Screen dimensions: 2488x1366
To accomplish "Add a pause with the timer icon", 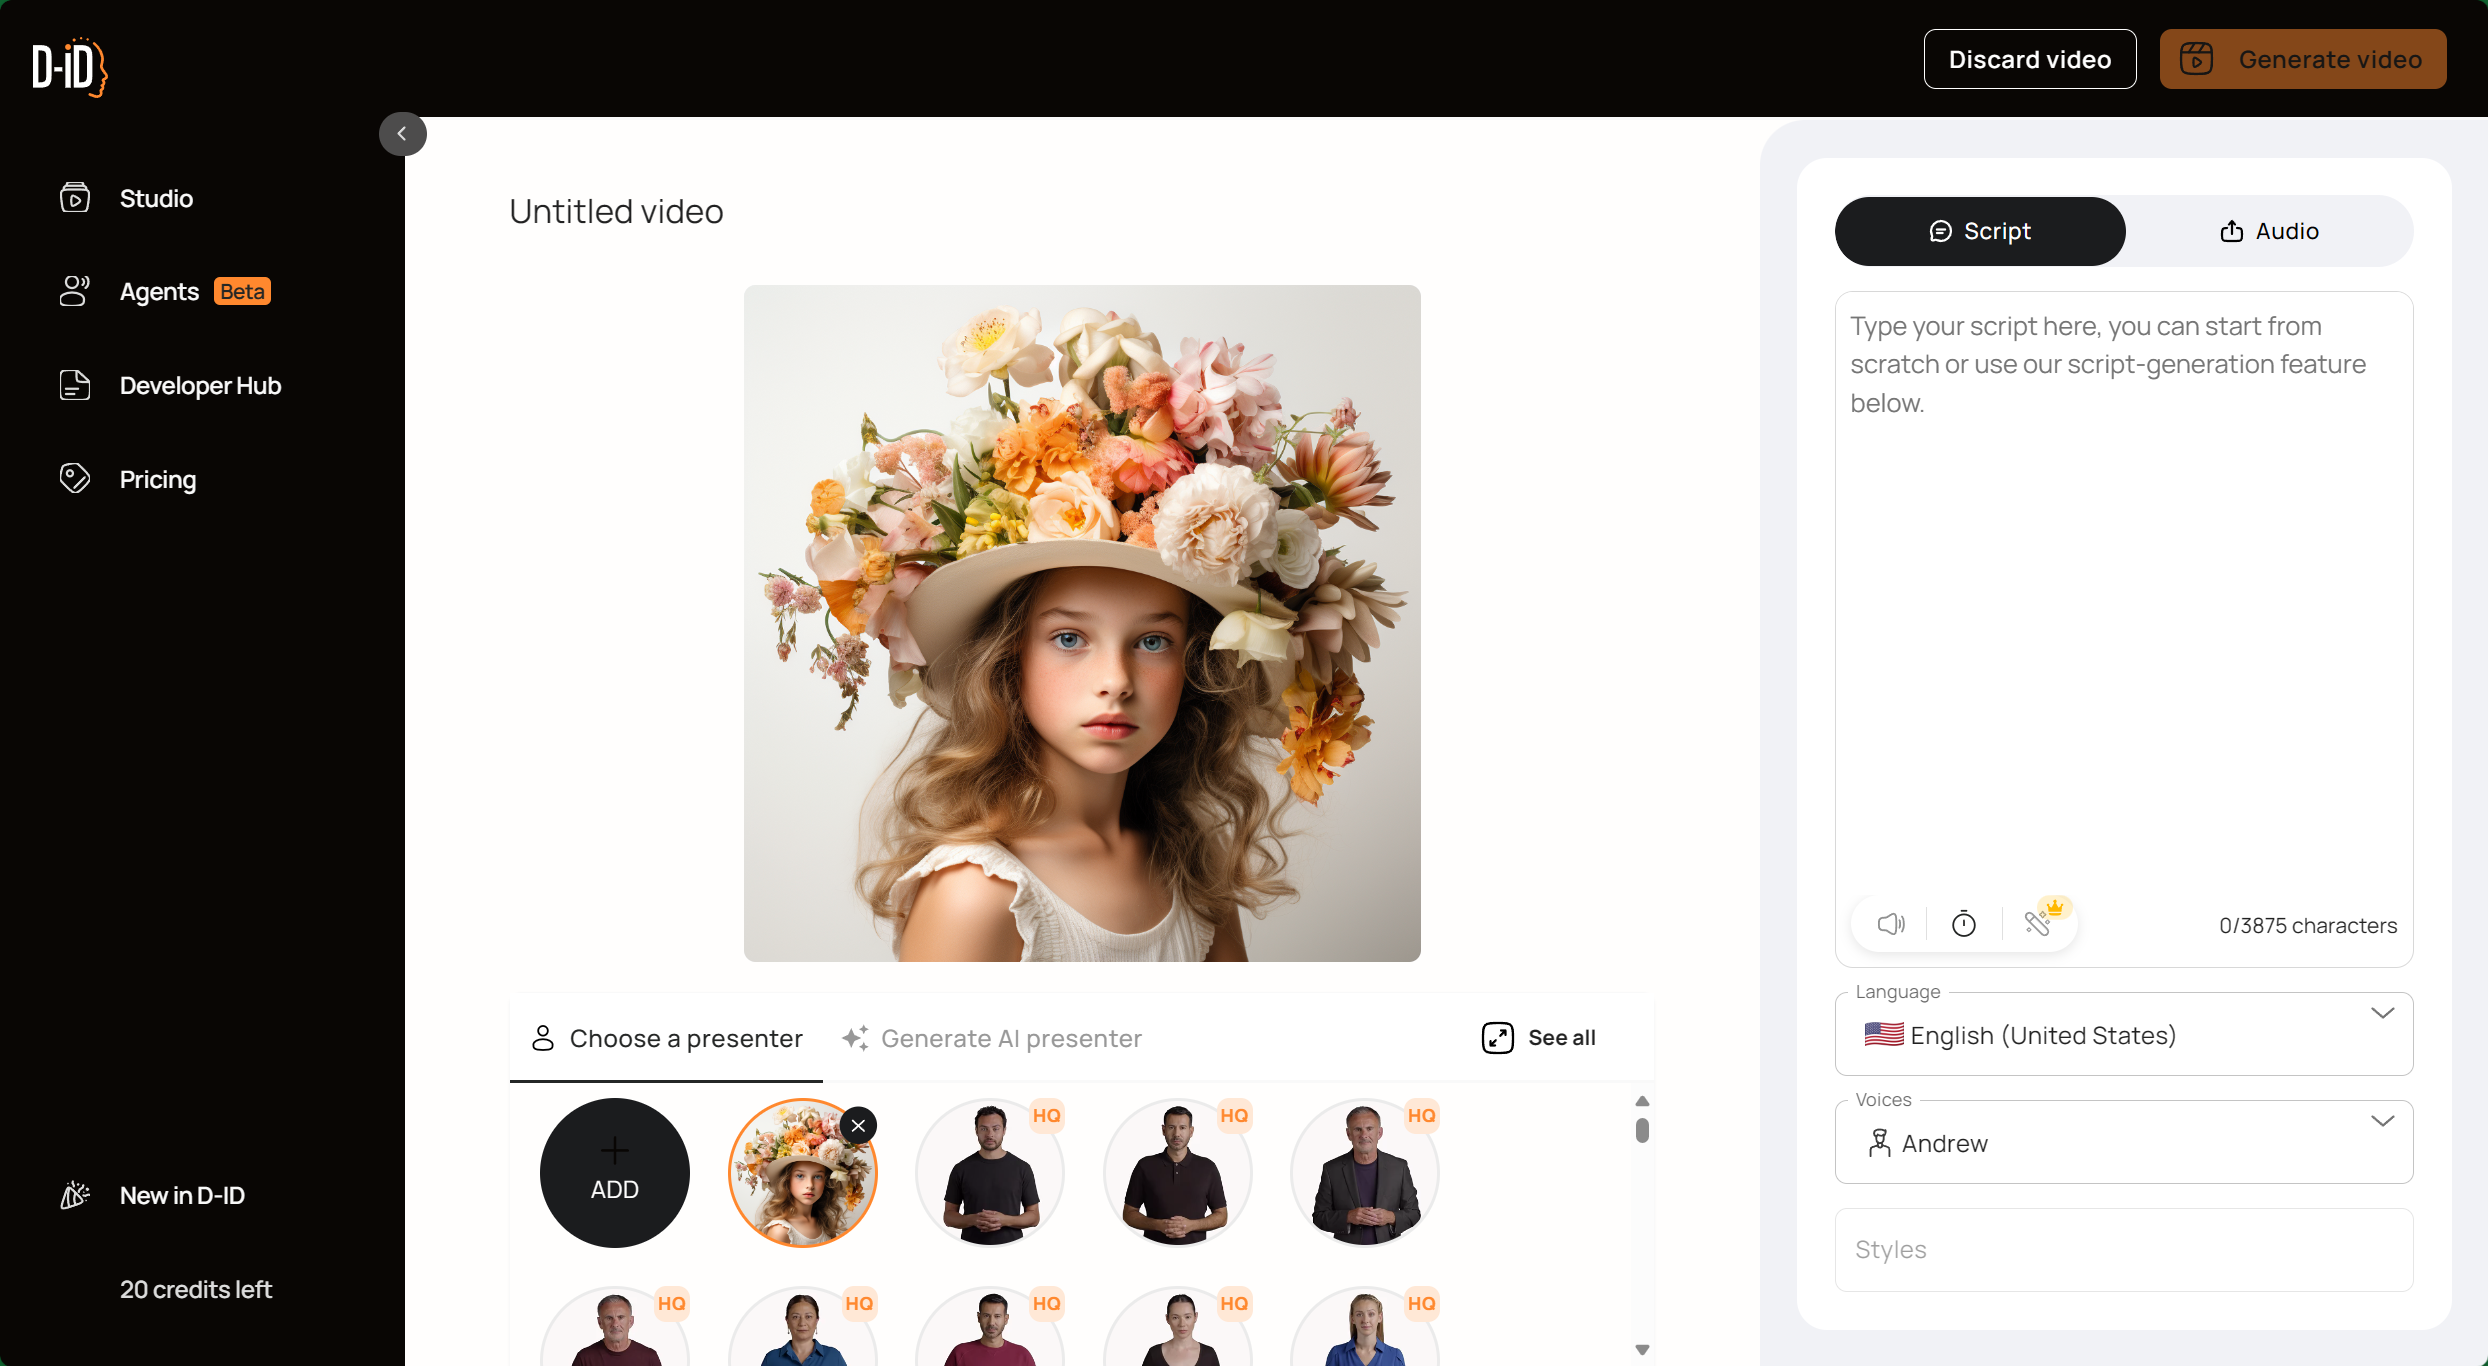I will pos(1964,924).
